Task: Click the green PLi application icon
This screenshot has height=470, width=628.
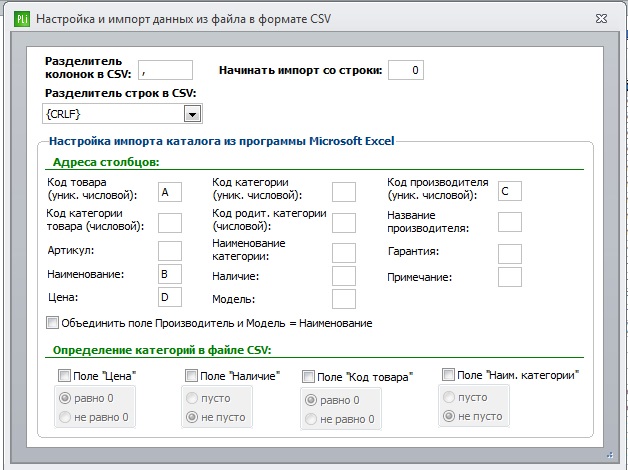Action: pos(22,19)
